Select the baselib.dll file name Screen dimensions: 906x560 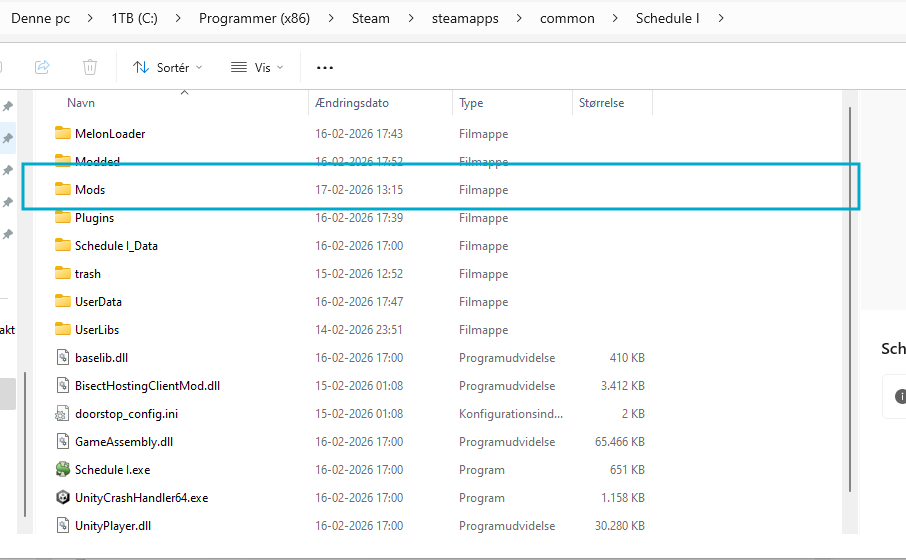click(x=101, y=358)
